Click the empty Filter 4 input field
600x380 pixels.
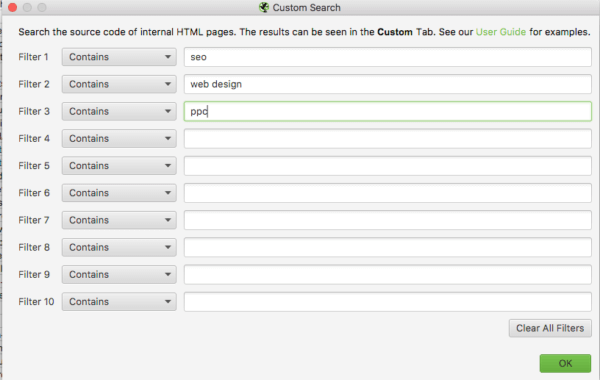[x=388, y=139]
